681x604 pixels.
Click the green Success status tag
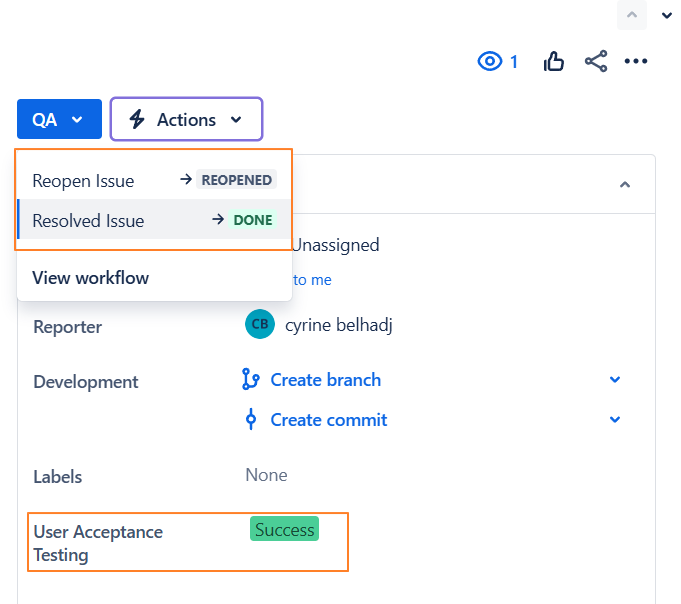point(284,530)
